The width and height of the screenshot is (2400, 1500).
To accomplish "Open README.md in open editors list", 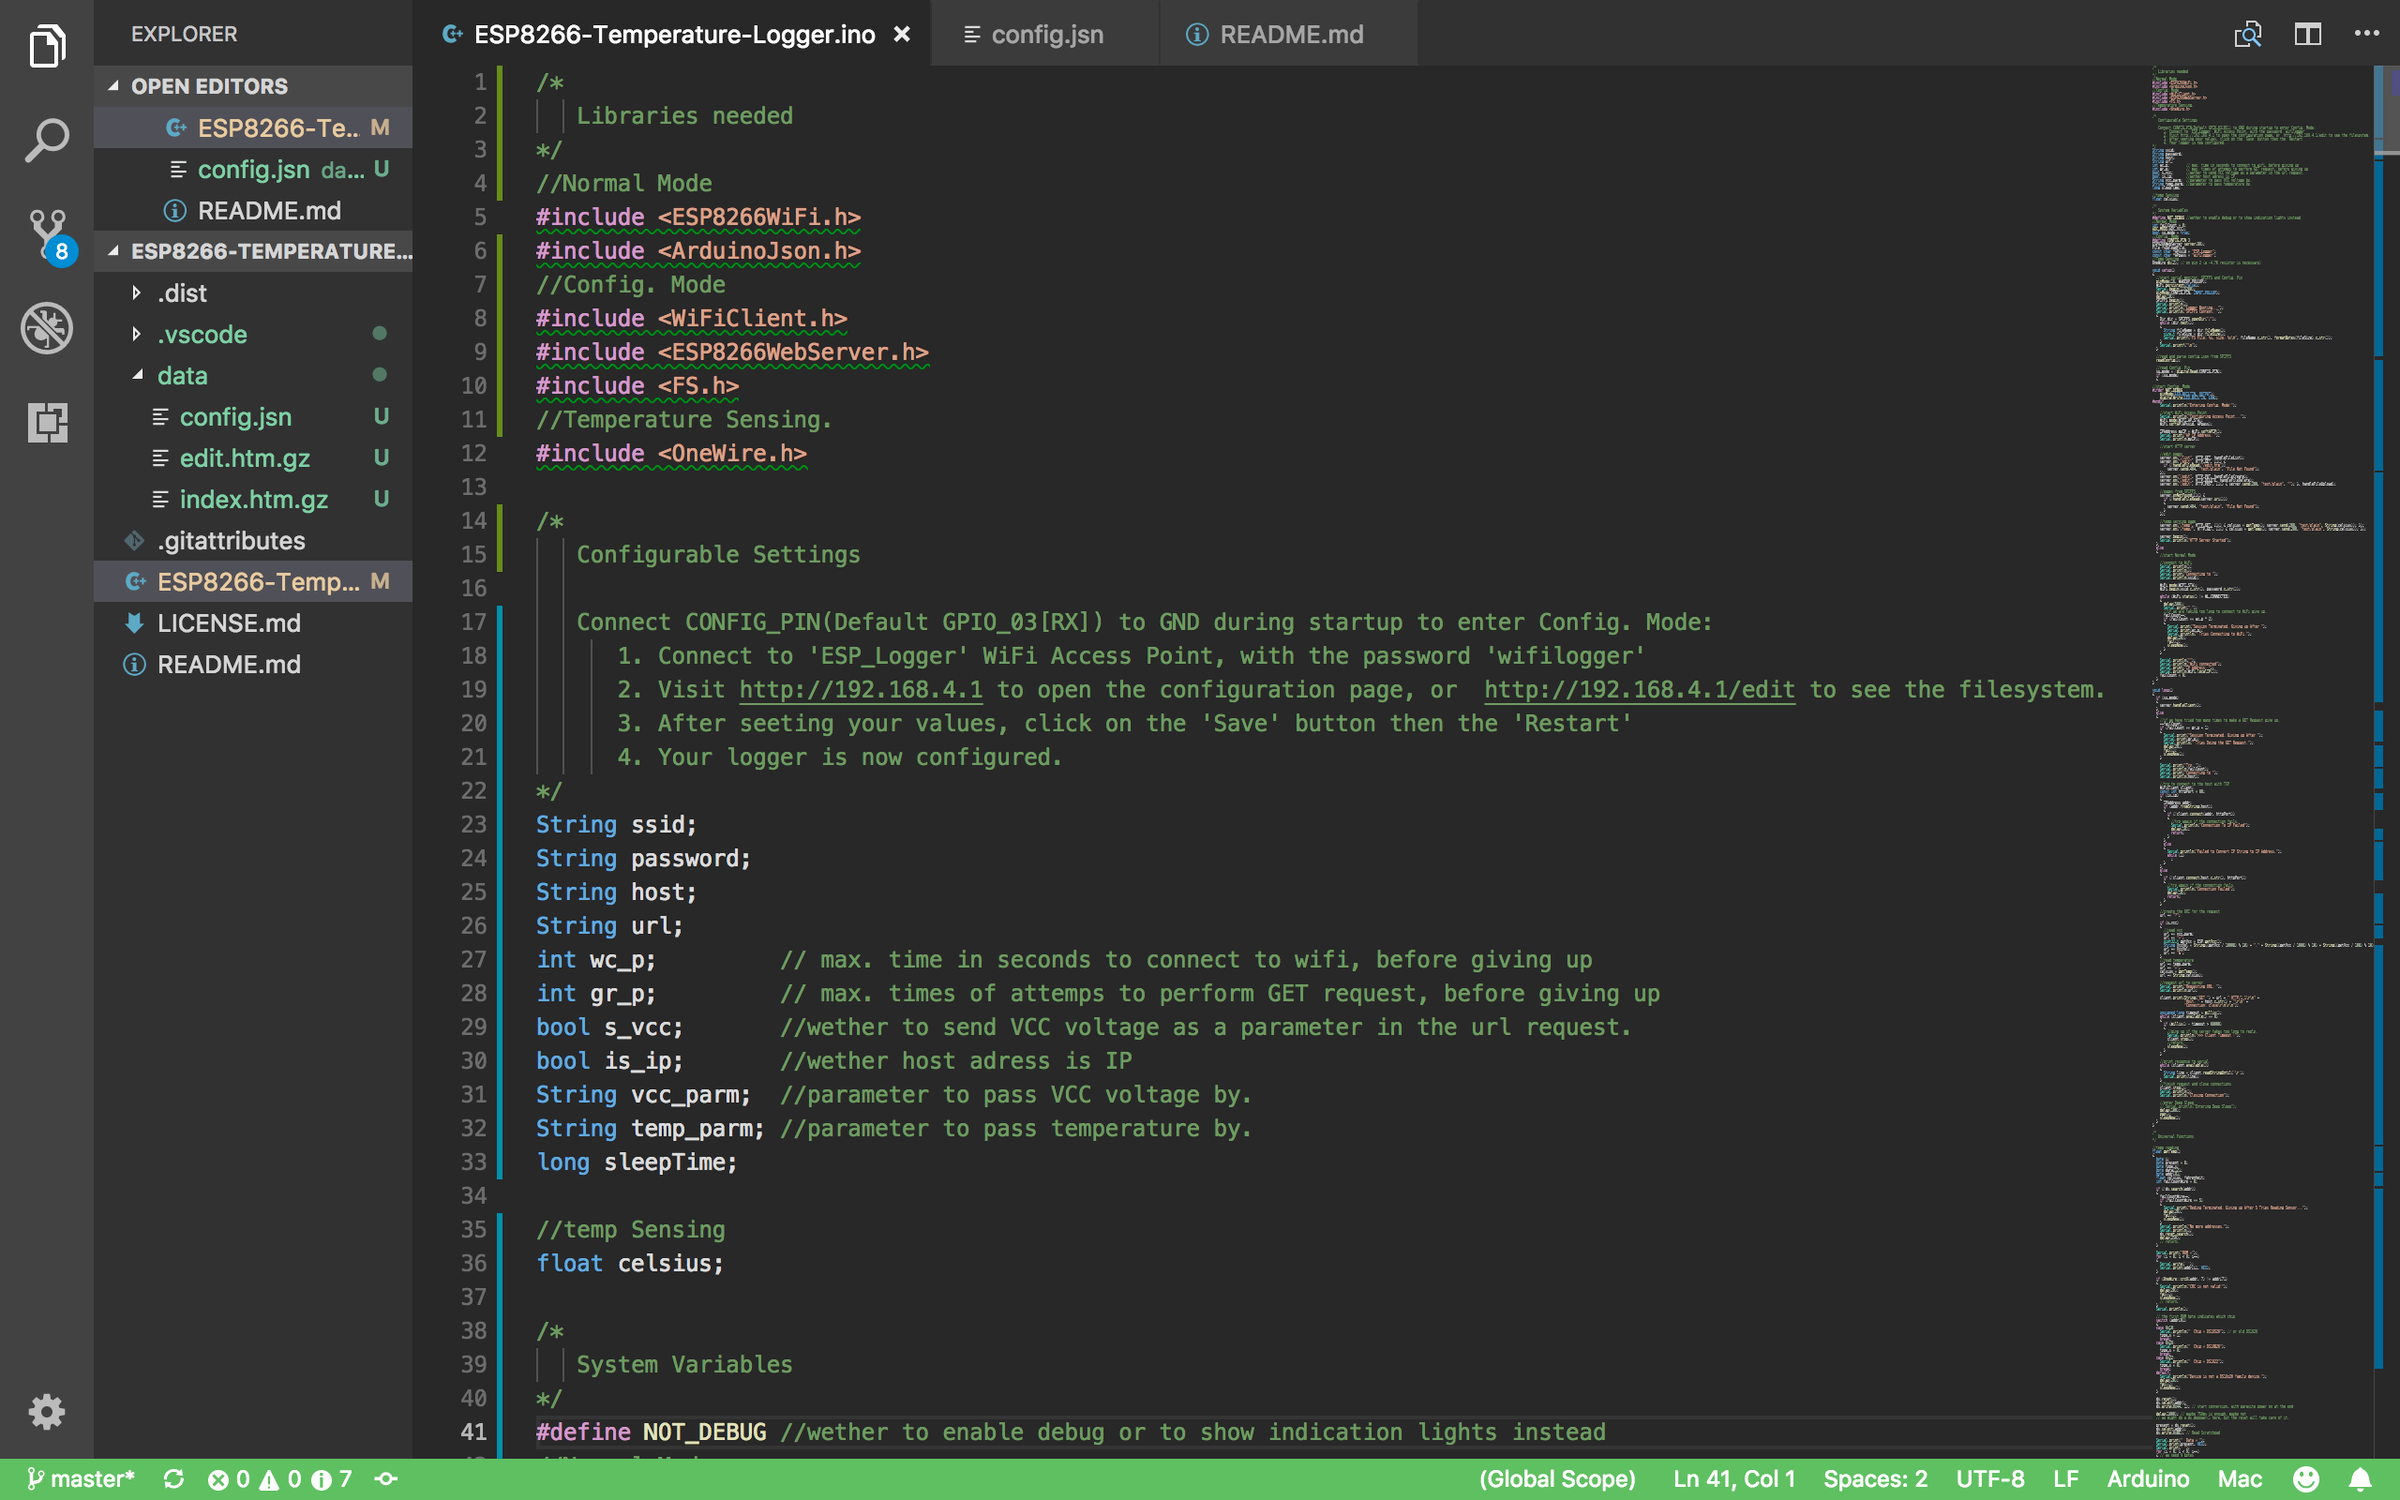I will tap(253, 210).
